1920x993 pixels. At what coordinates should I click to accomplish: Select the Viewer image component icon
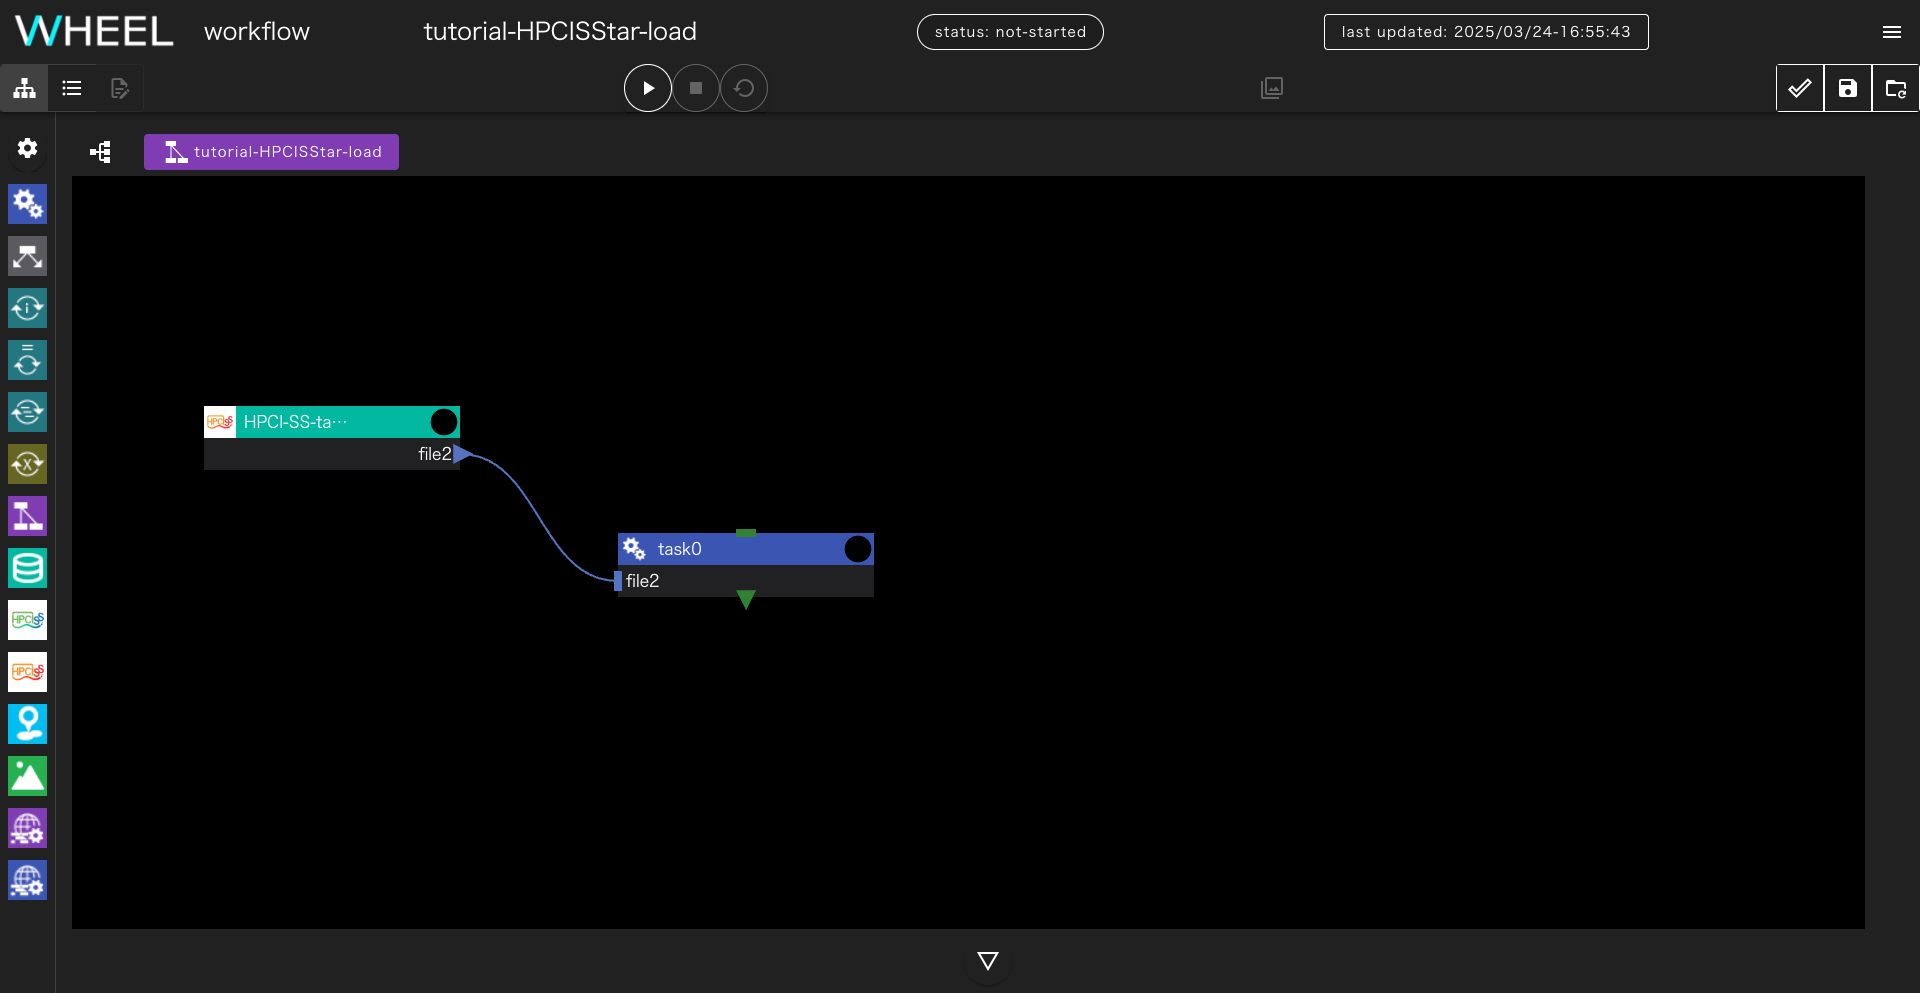click(x=28, y=776)
